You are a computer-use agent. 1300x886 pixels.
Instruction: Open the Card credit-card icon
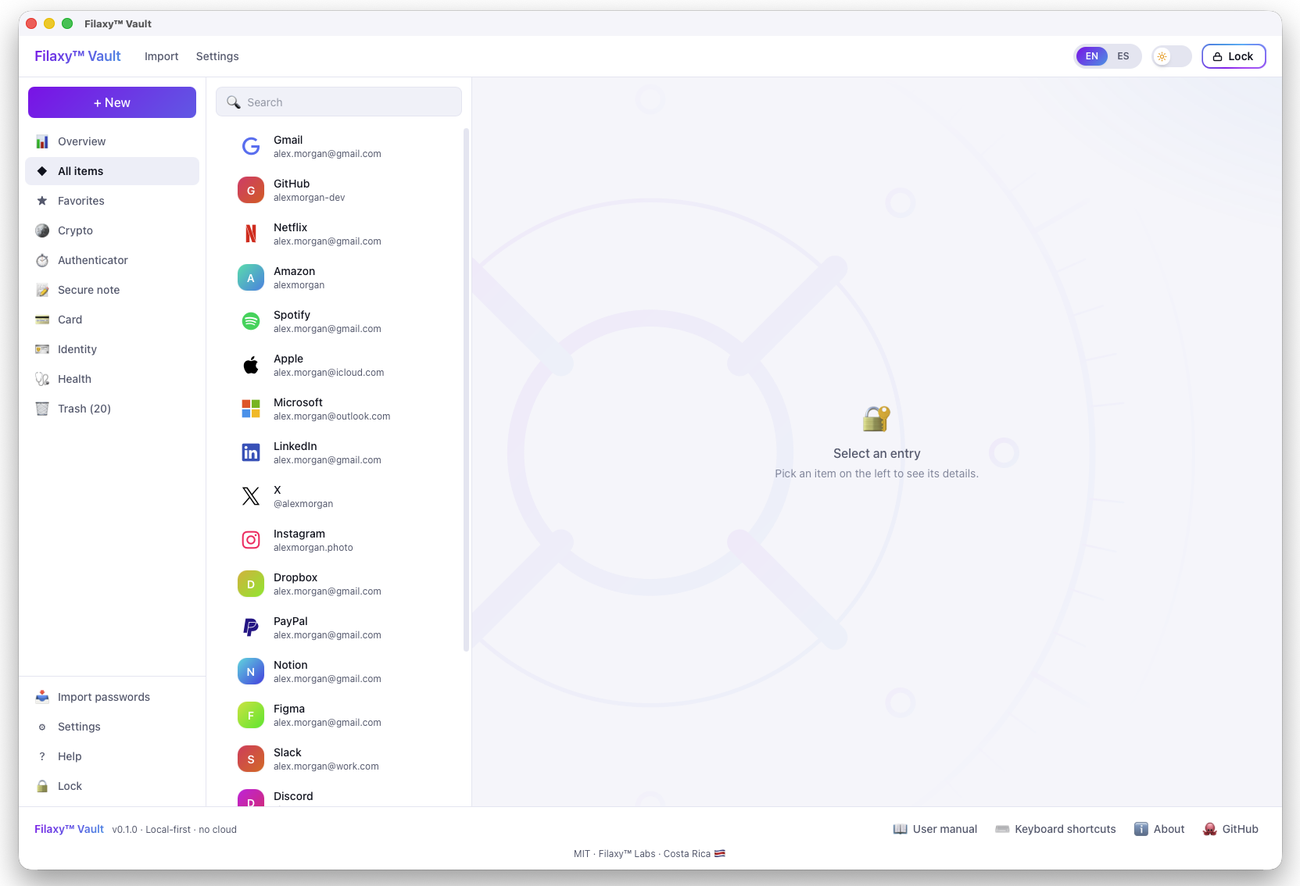(x=42, y=320)
